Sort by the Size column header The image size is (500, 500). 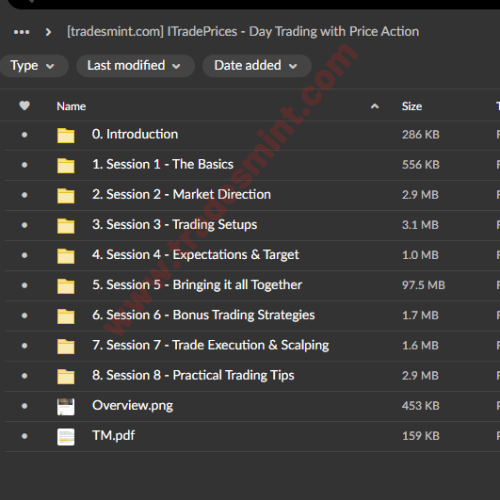[x=412, y=106]
